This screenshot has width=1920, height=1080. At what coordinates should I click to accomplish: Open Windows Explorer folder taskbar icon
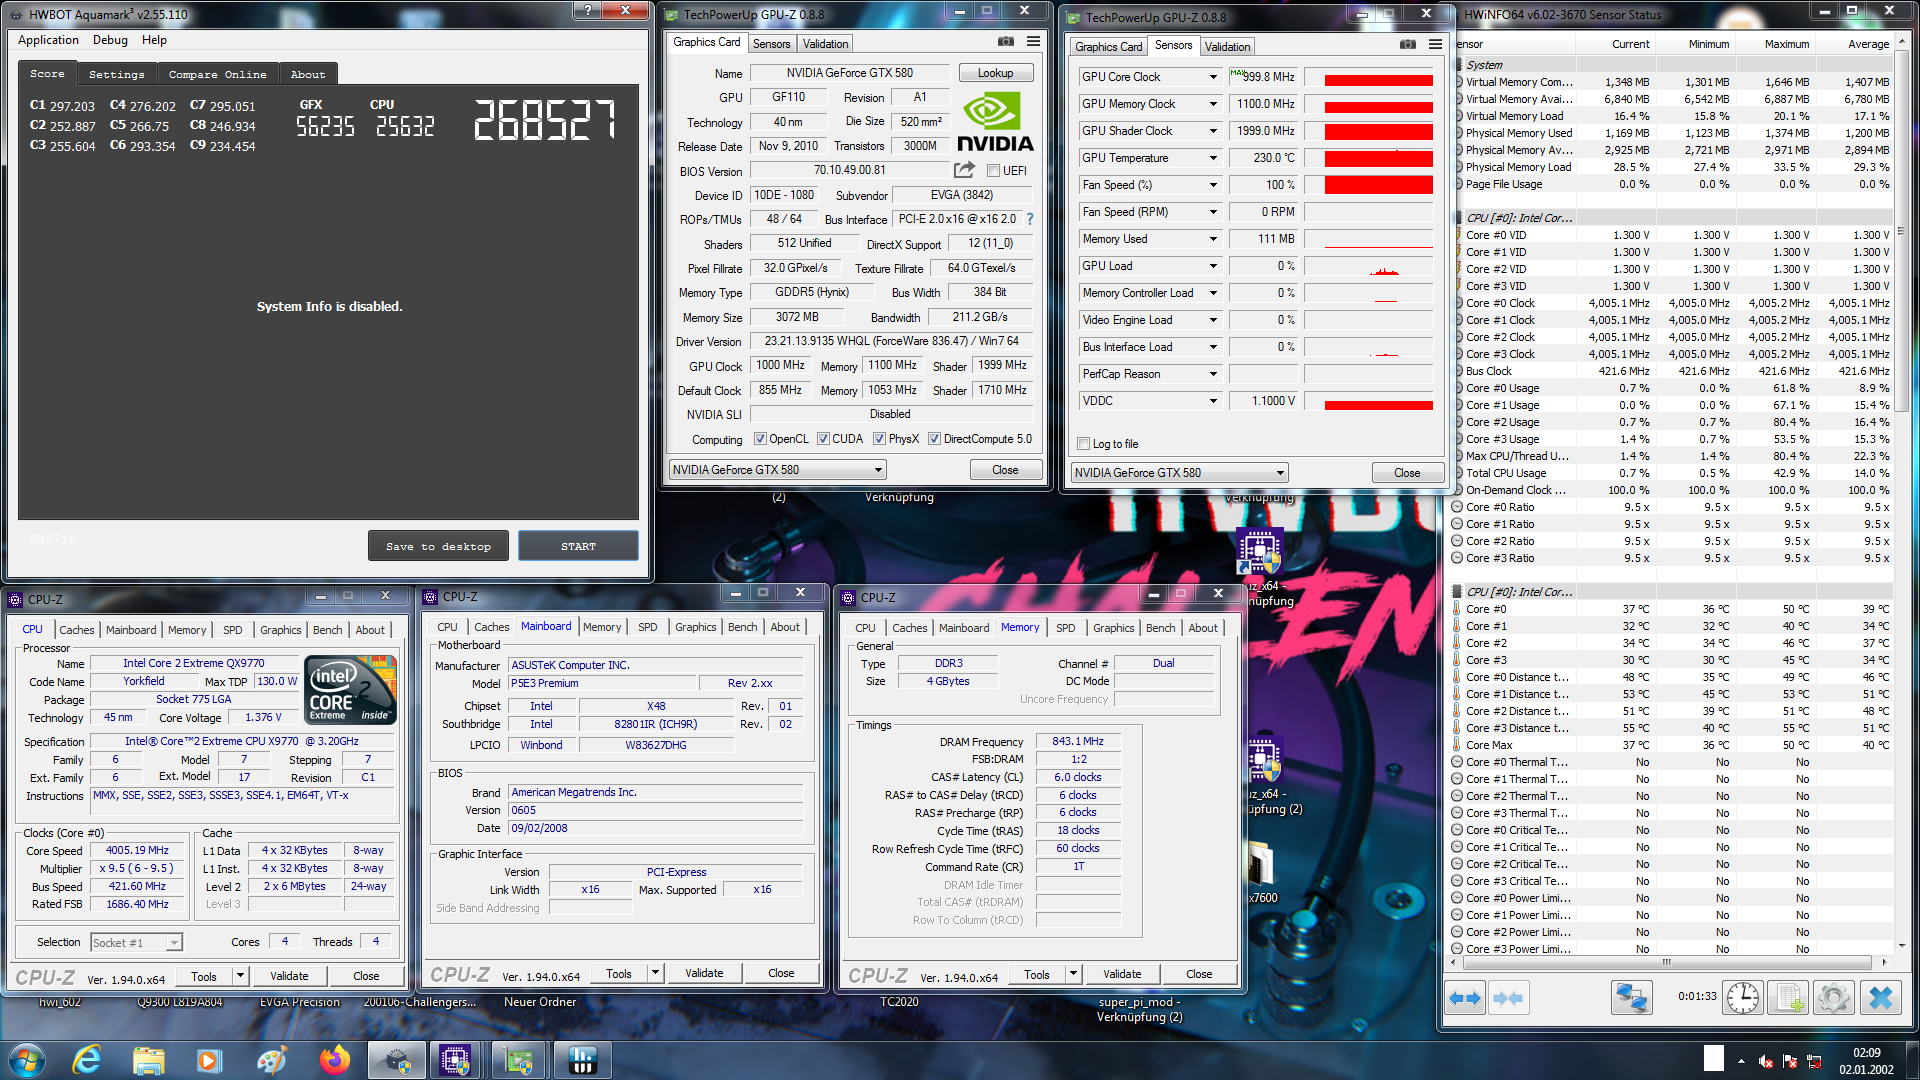click(x=148, y=1060)
